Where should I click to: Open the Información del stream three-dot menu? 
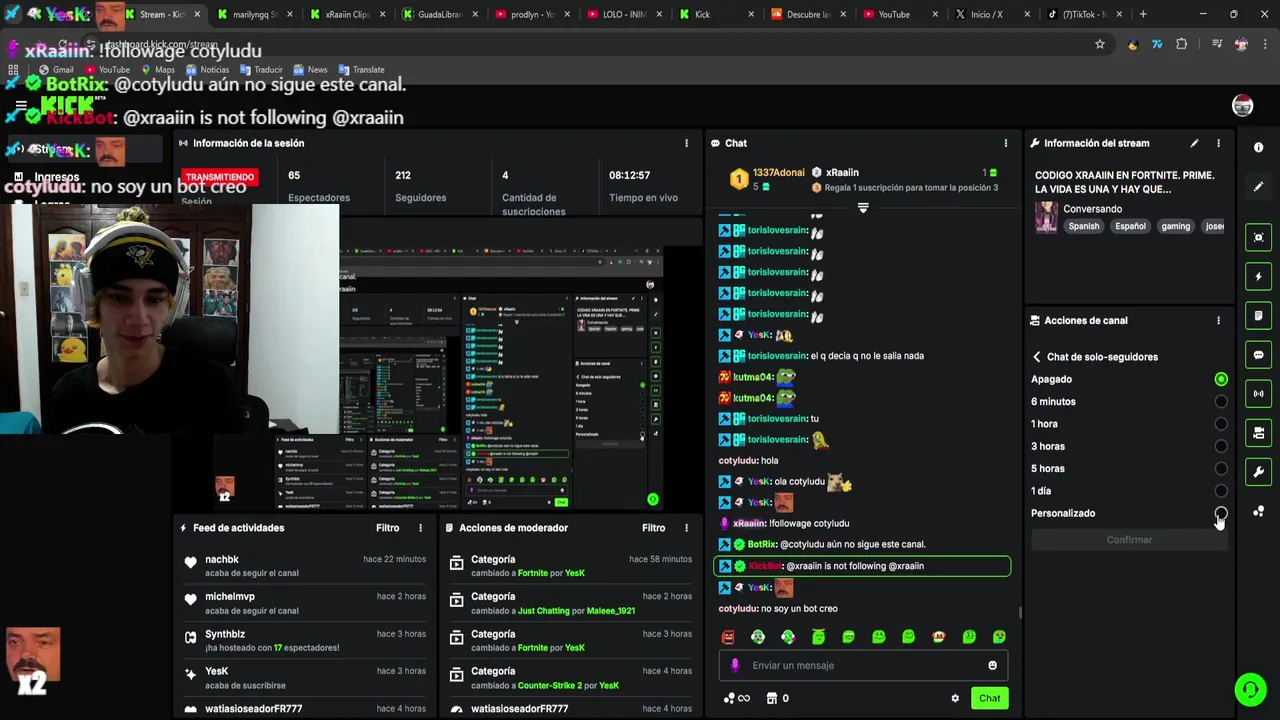tap(1218, 143)
